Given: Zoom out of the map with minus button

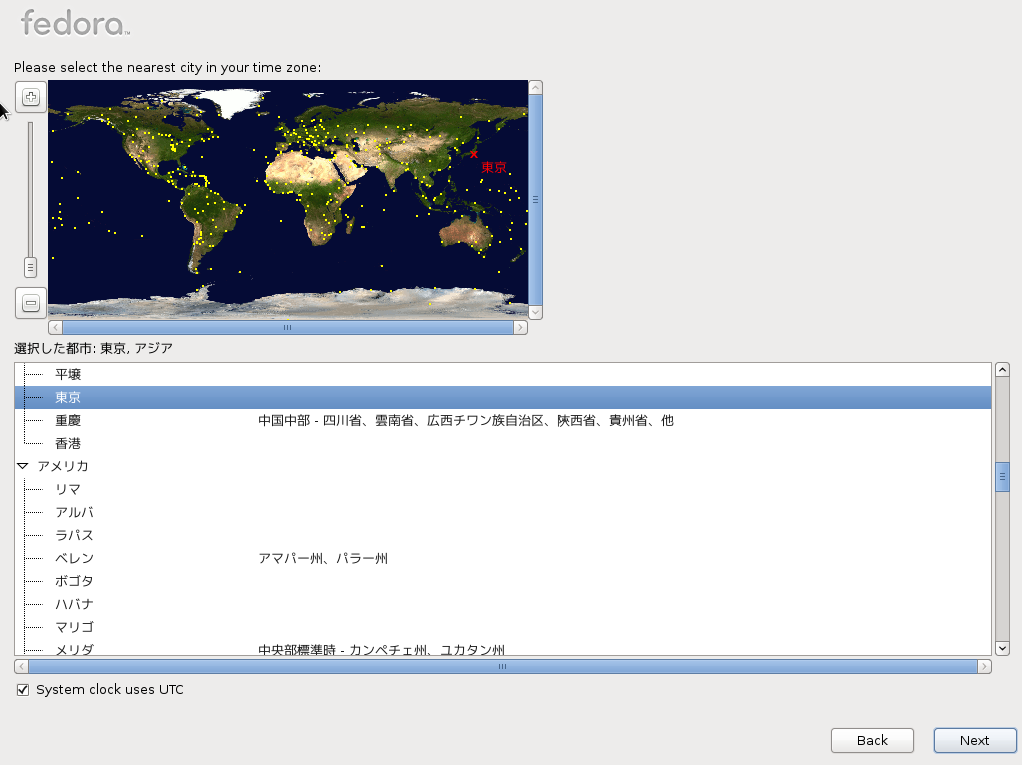Looking at the screenshot, I should tap(31, 303).
